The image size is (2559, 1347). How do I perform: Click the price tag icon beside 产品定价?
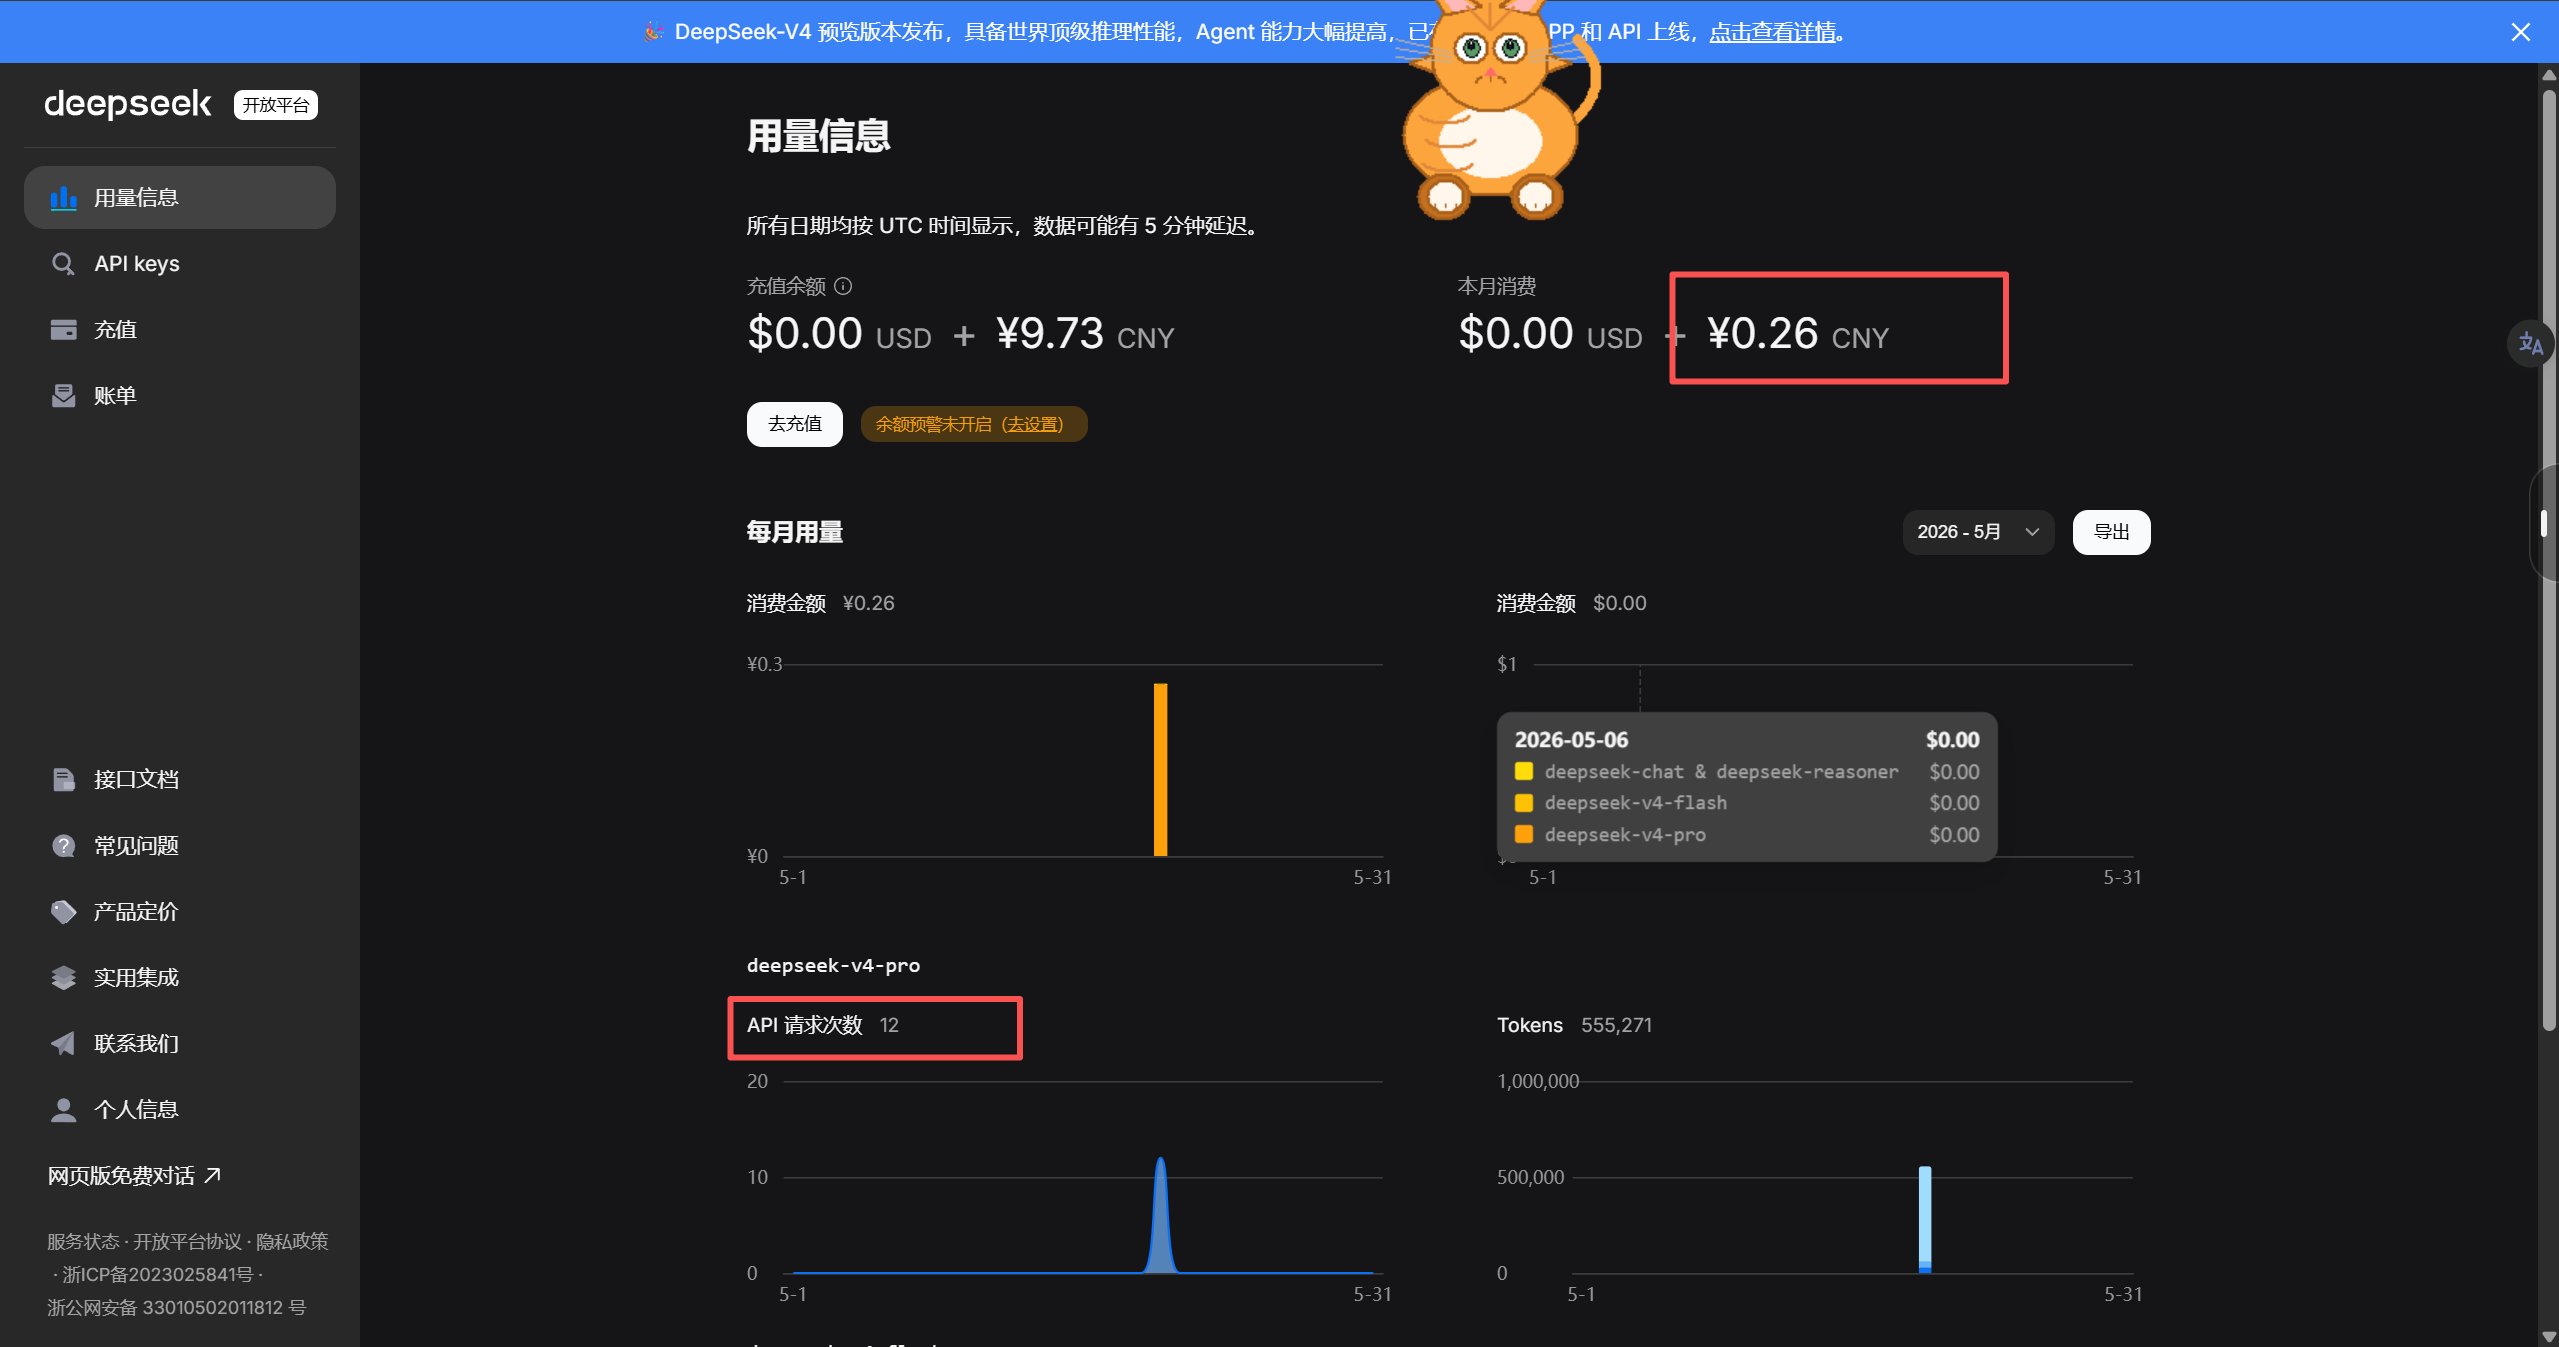coord(64,912)
